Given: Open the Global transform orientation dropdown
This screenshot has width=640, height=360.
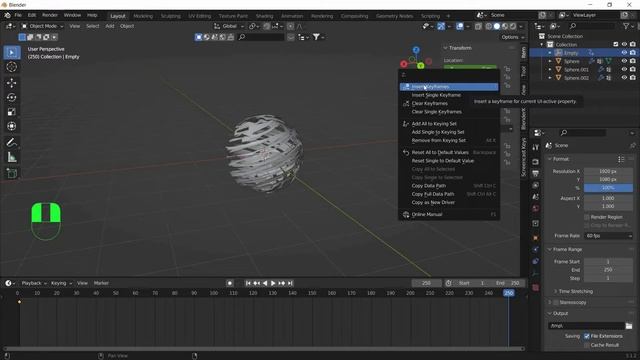Looking at the screenshot, I should pos(229,26).
